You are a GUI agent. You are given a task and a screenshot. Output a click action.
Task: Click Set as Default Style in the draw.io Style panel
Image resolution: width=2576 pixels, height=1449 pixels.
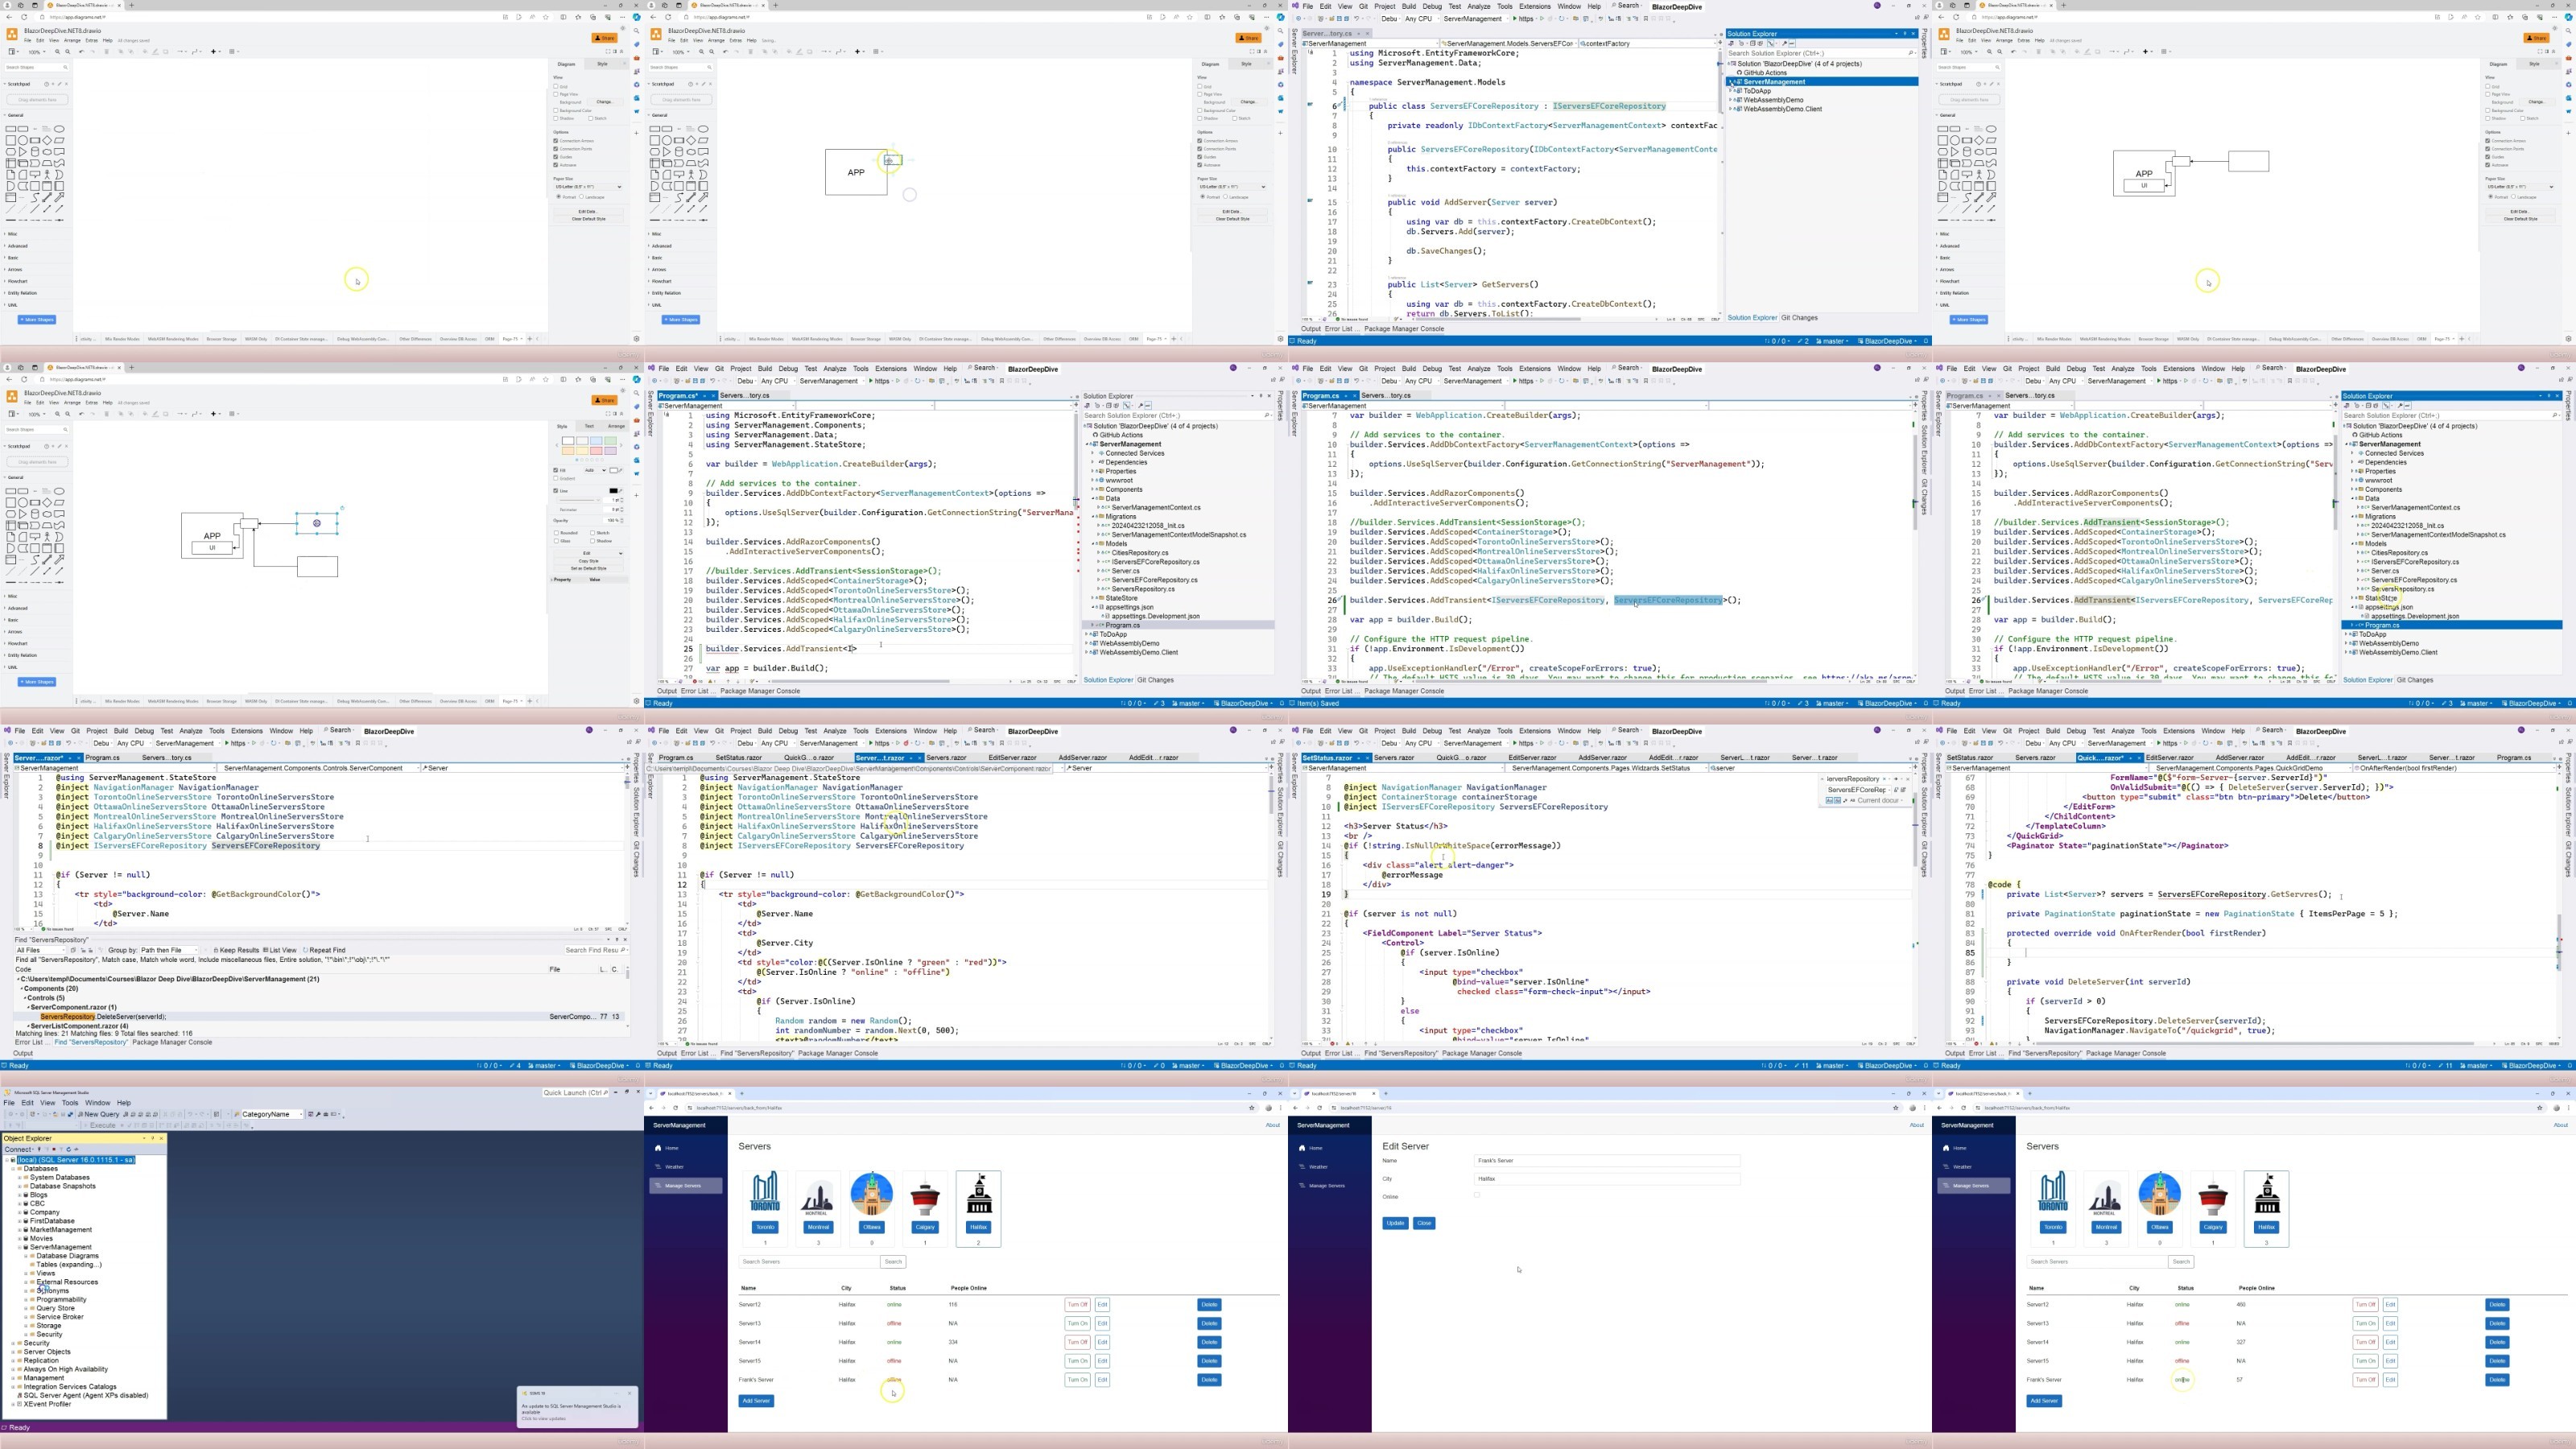click(589, 569)
